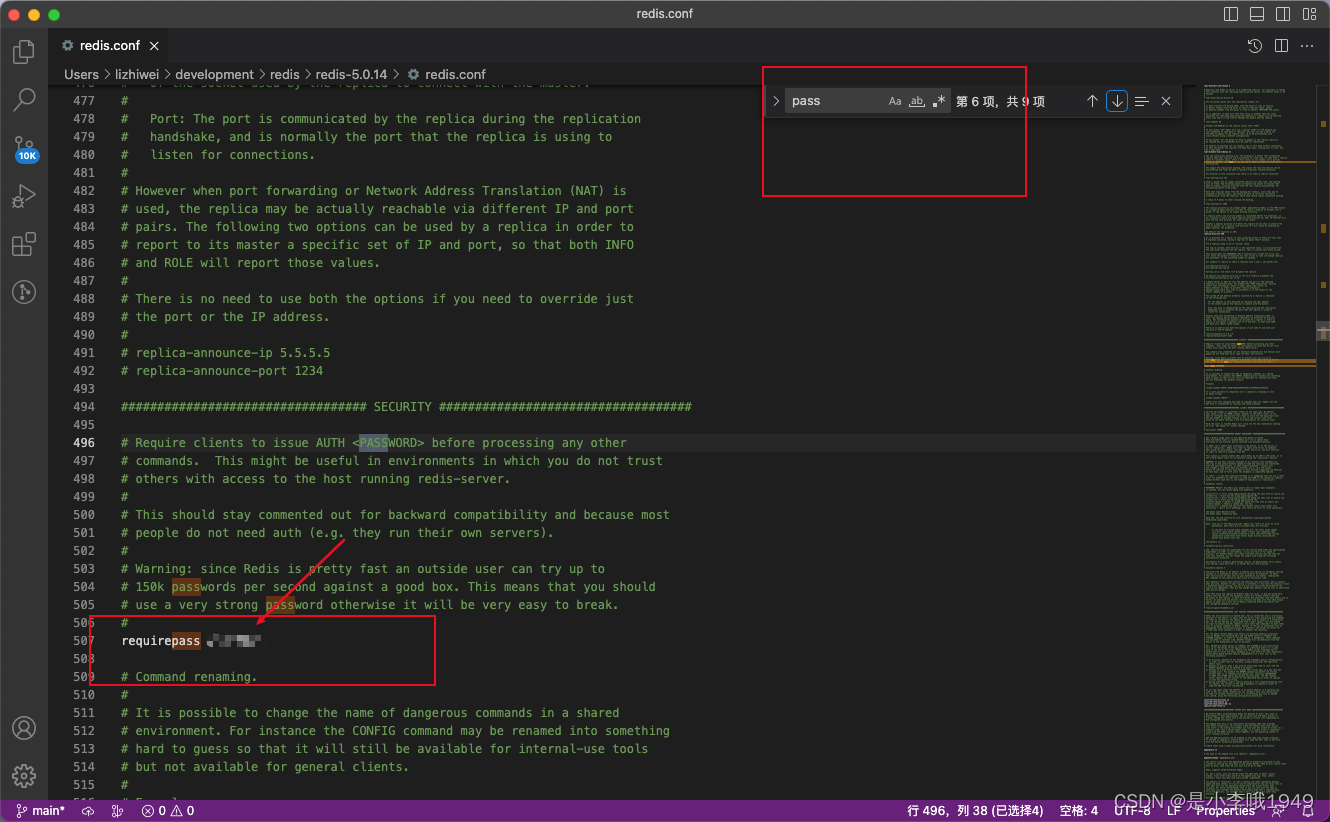Open the redis.conf breadcrumb item
1330x822 pixels.
click(446, 74)
